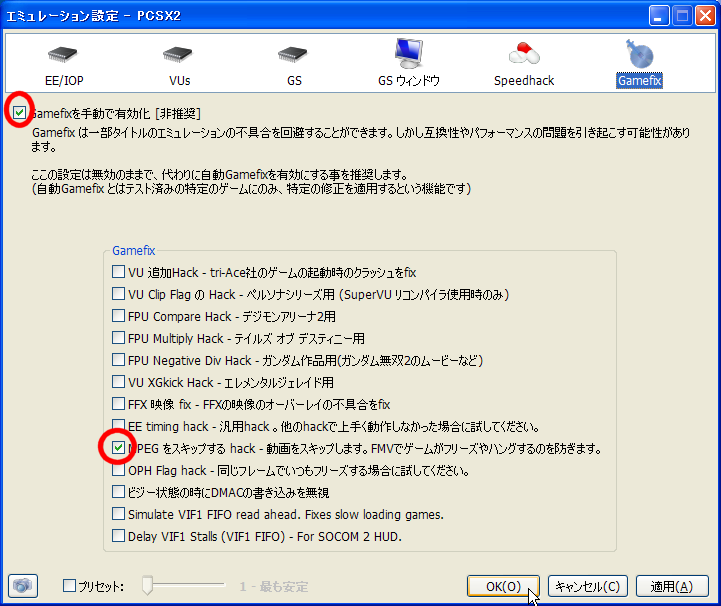Enable OPH Flag hack checkbox

coord(118,470)
